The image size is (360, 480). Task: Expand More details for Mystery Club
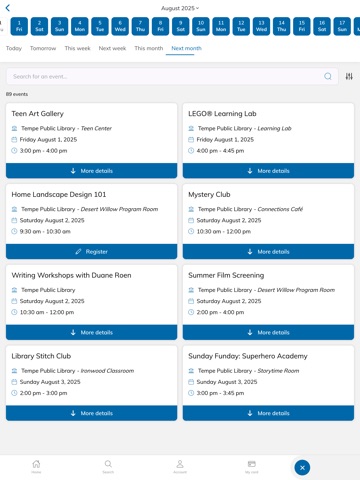[x=268, y=252]
